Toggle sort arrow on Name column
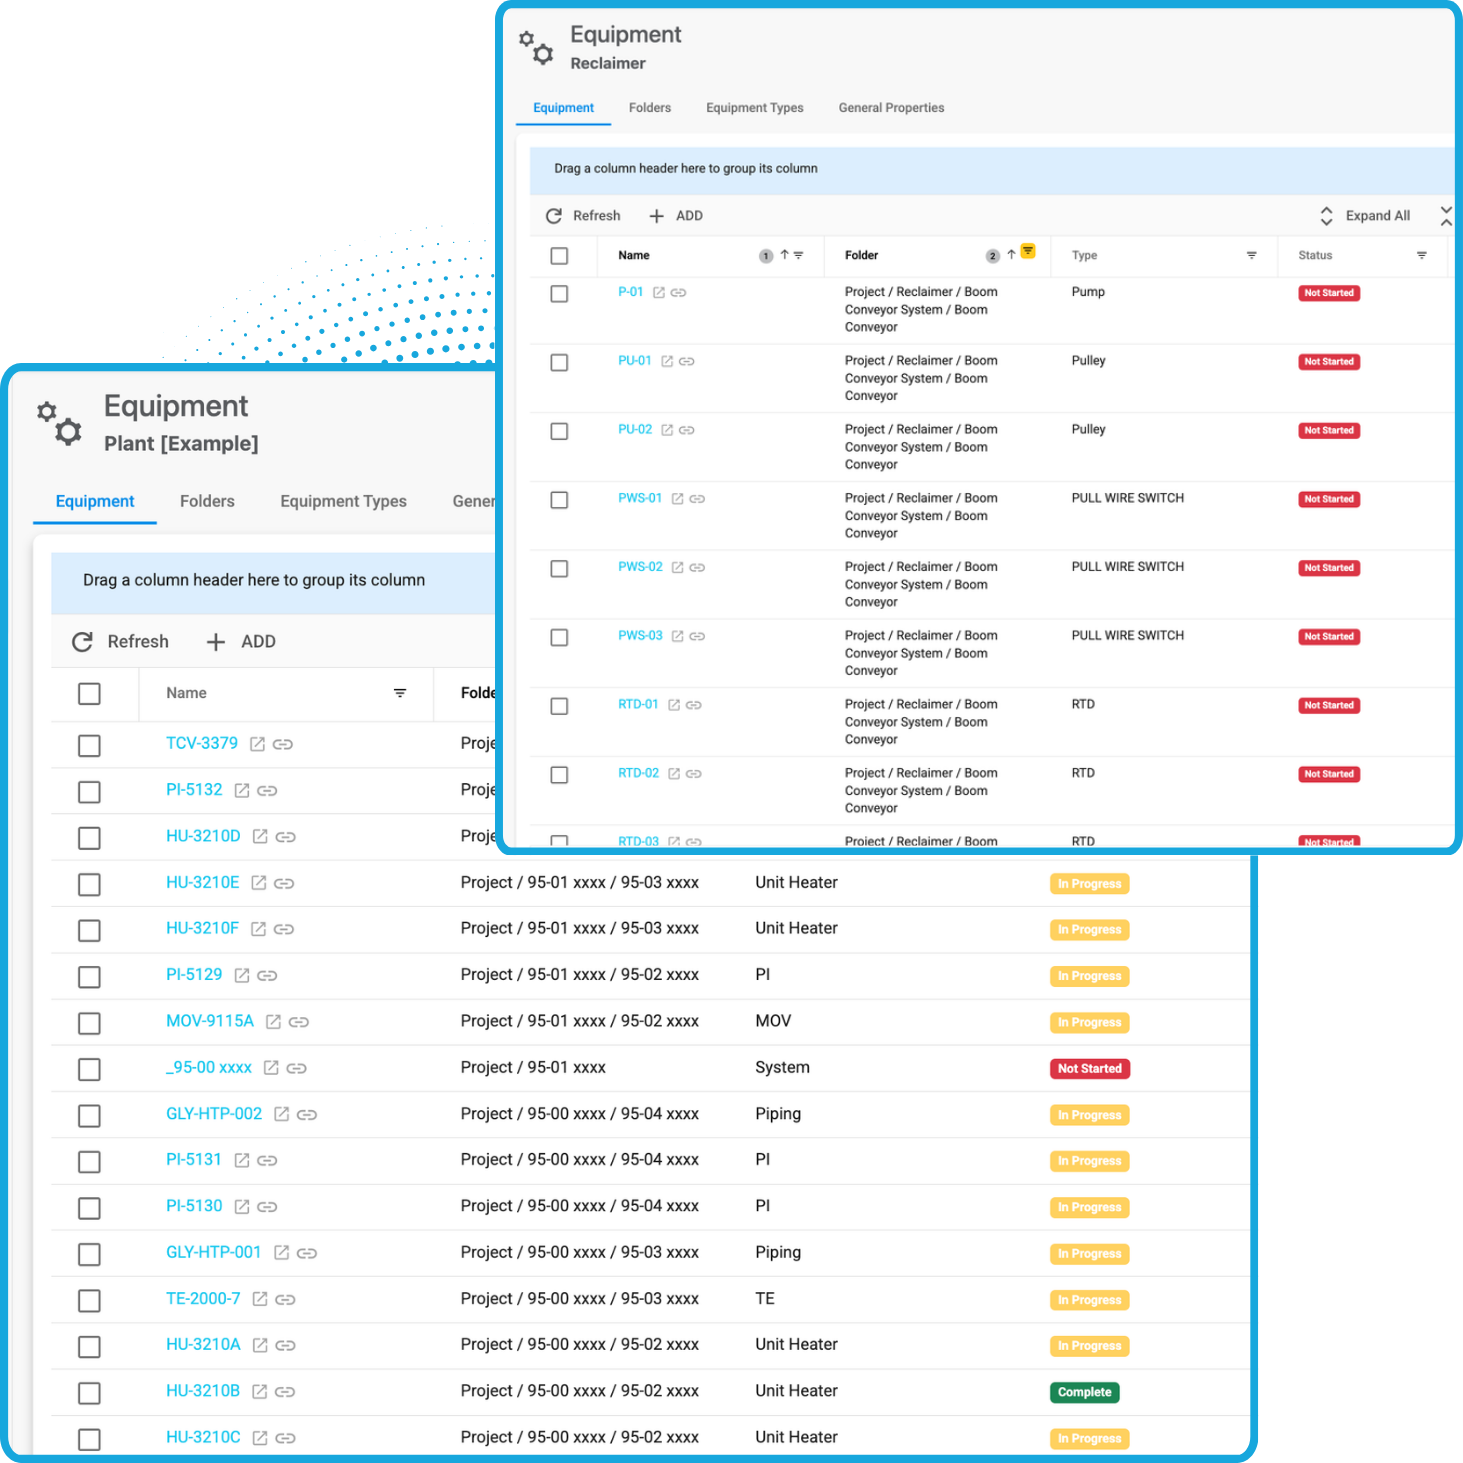Screen dimensions: 1463x1463 click(784, 255)
